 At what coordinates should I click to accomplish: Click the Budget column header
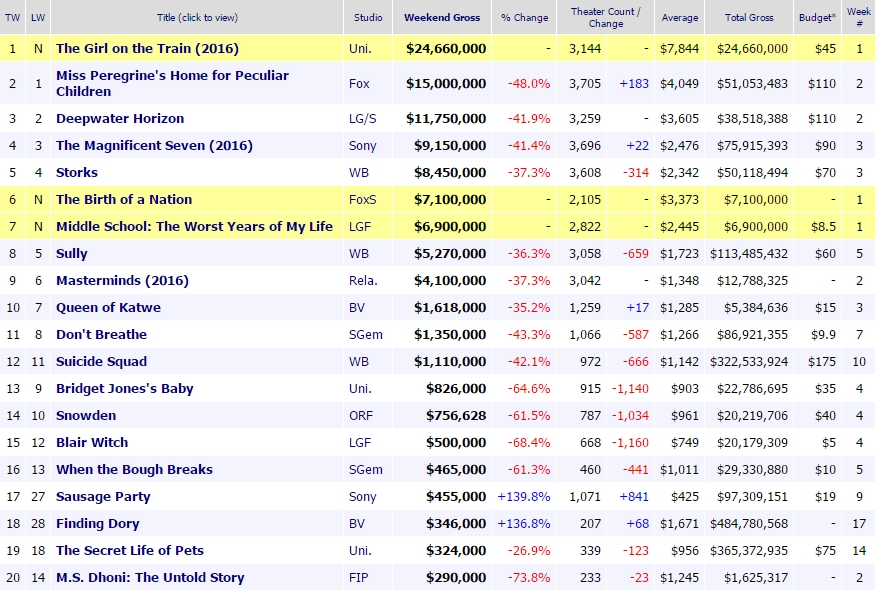coord(818,17)
